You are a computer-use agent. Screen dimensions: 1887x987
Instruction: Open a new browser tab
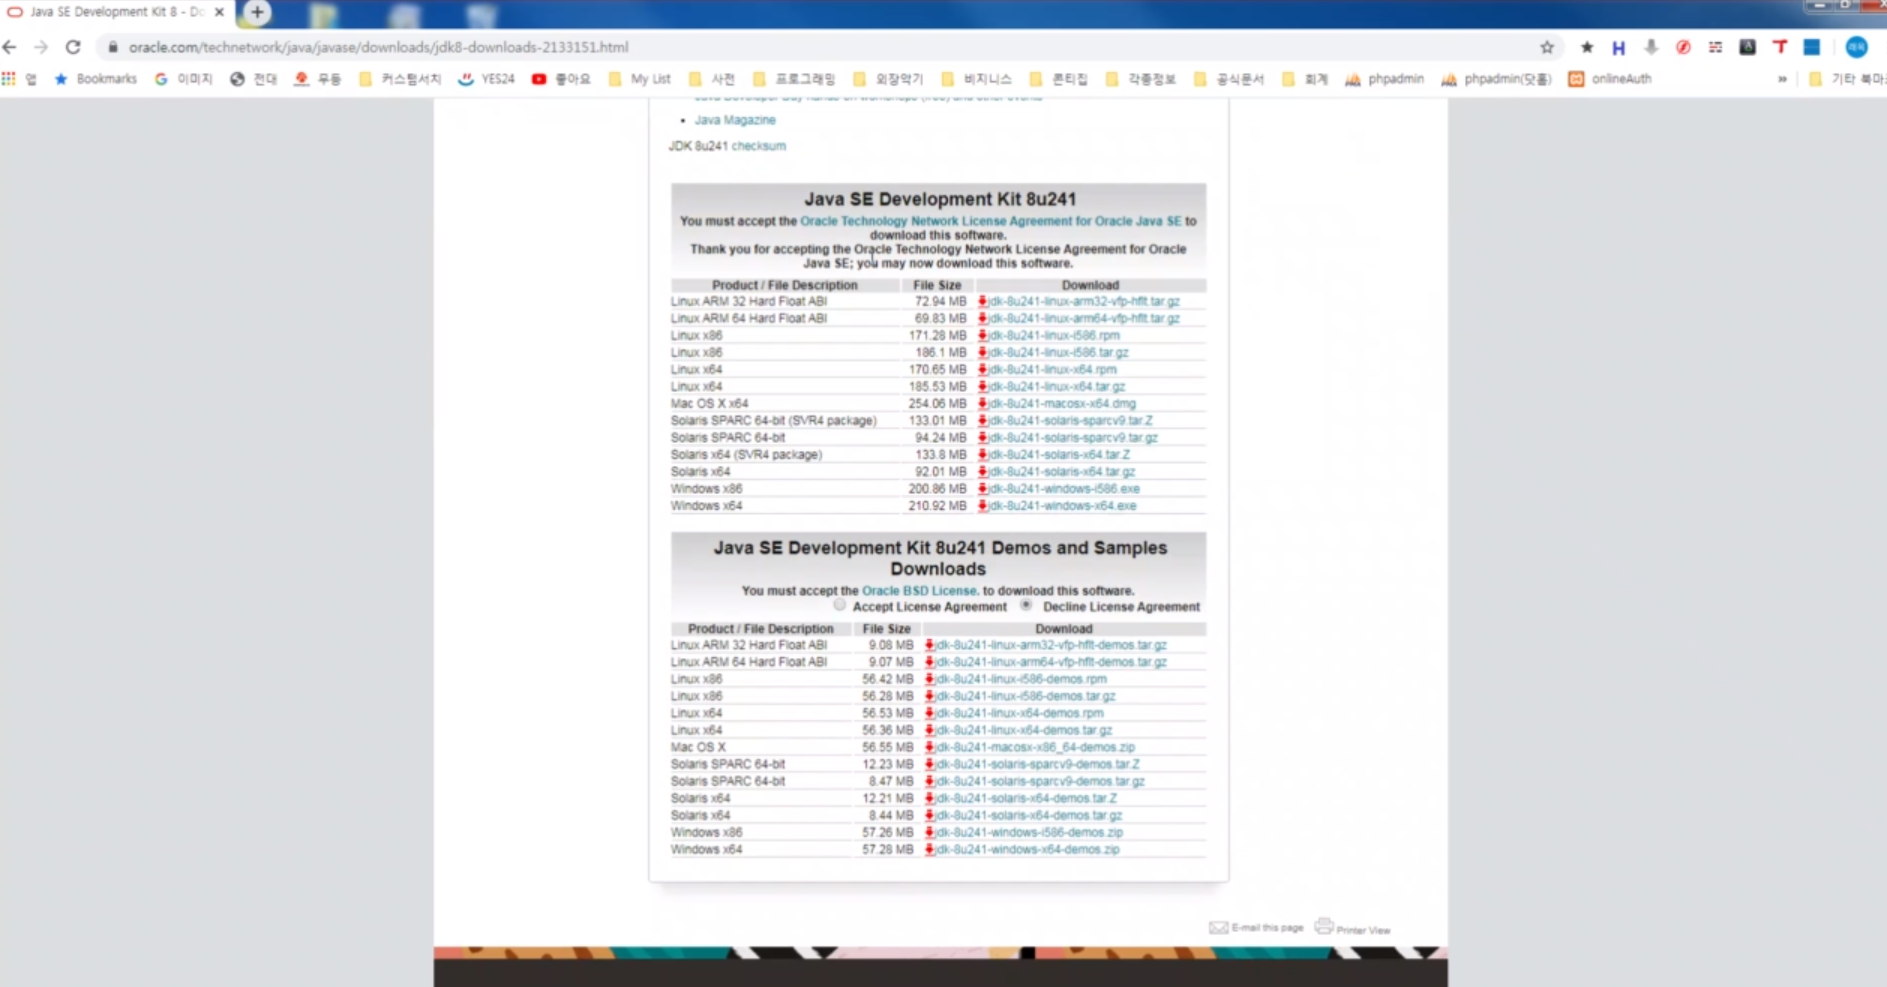[x=257, y=12]
